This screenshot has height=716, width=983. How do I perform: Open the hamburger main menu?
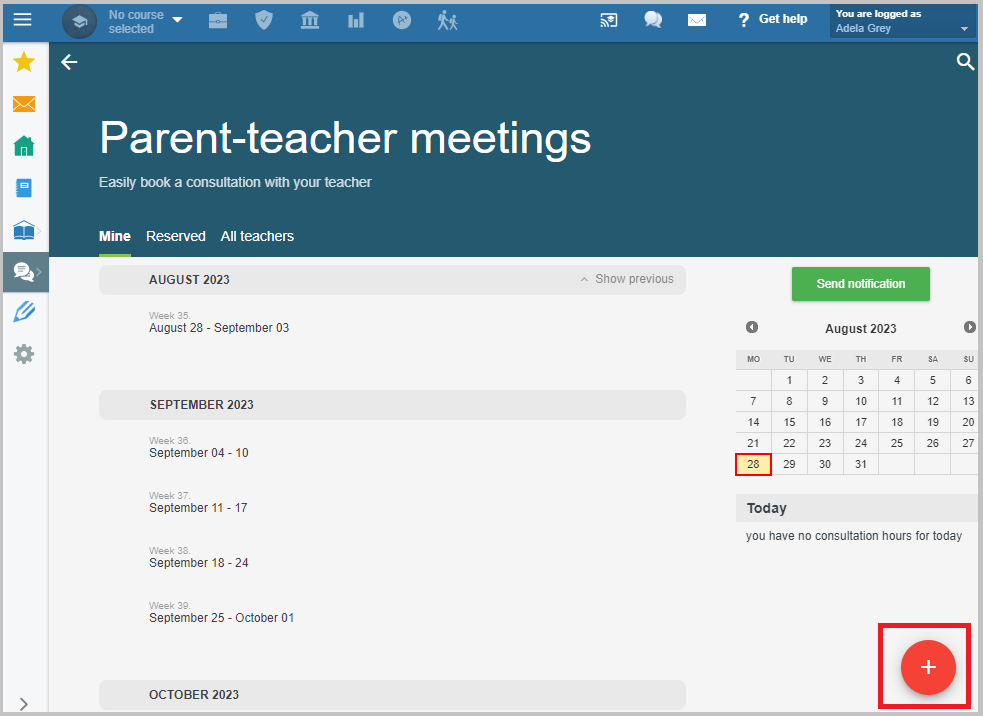23,19
